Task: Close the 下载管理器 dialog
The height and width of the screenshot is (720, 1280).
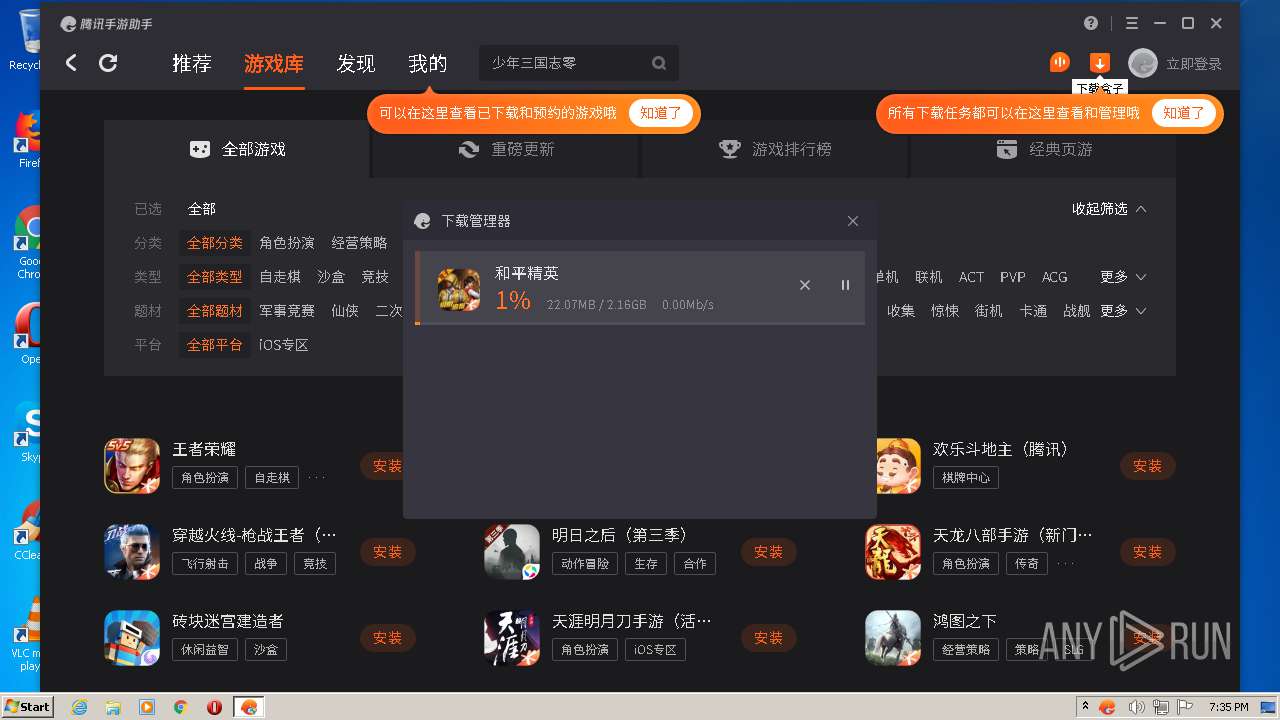Action: click(x=853, y=221)
